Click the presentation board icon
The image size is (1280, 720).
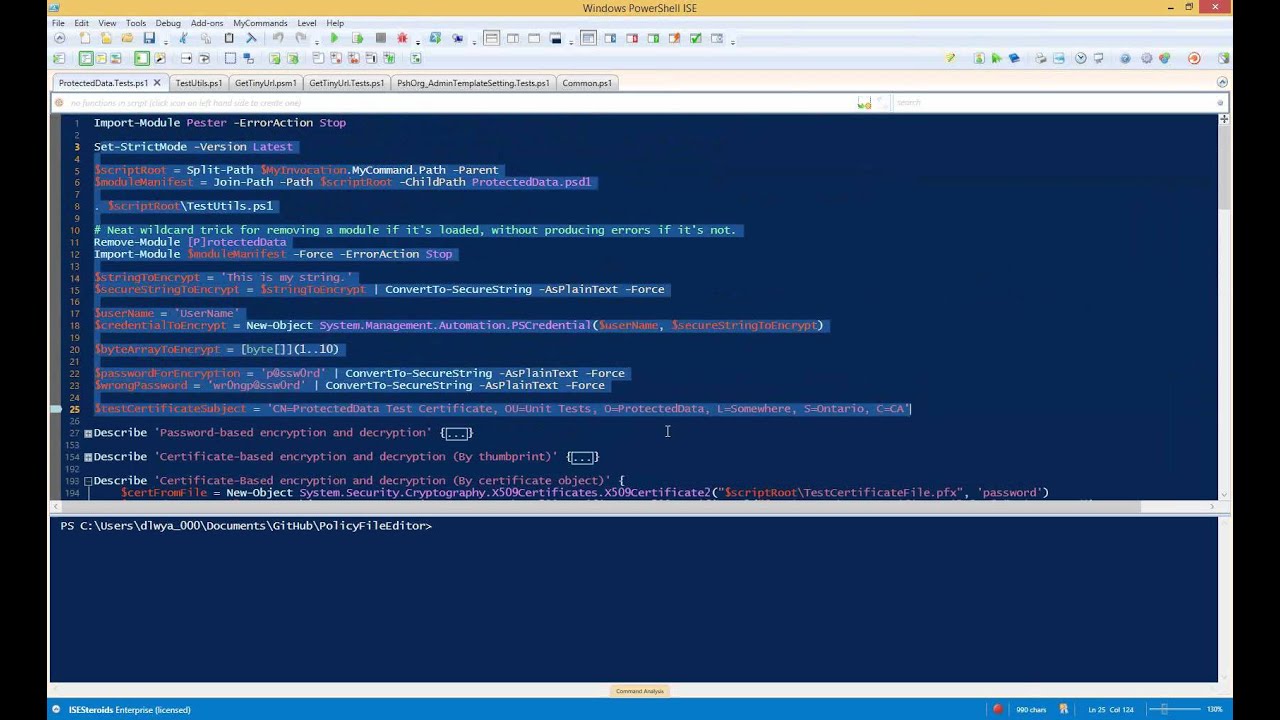click(1098, 58)
